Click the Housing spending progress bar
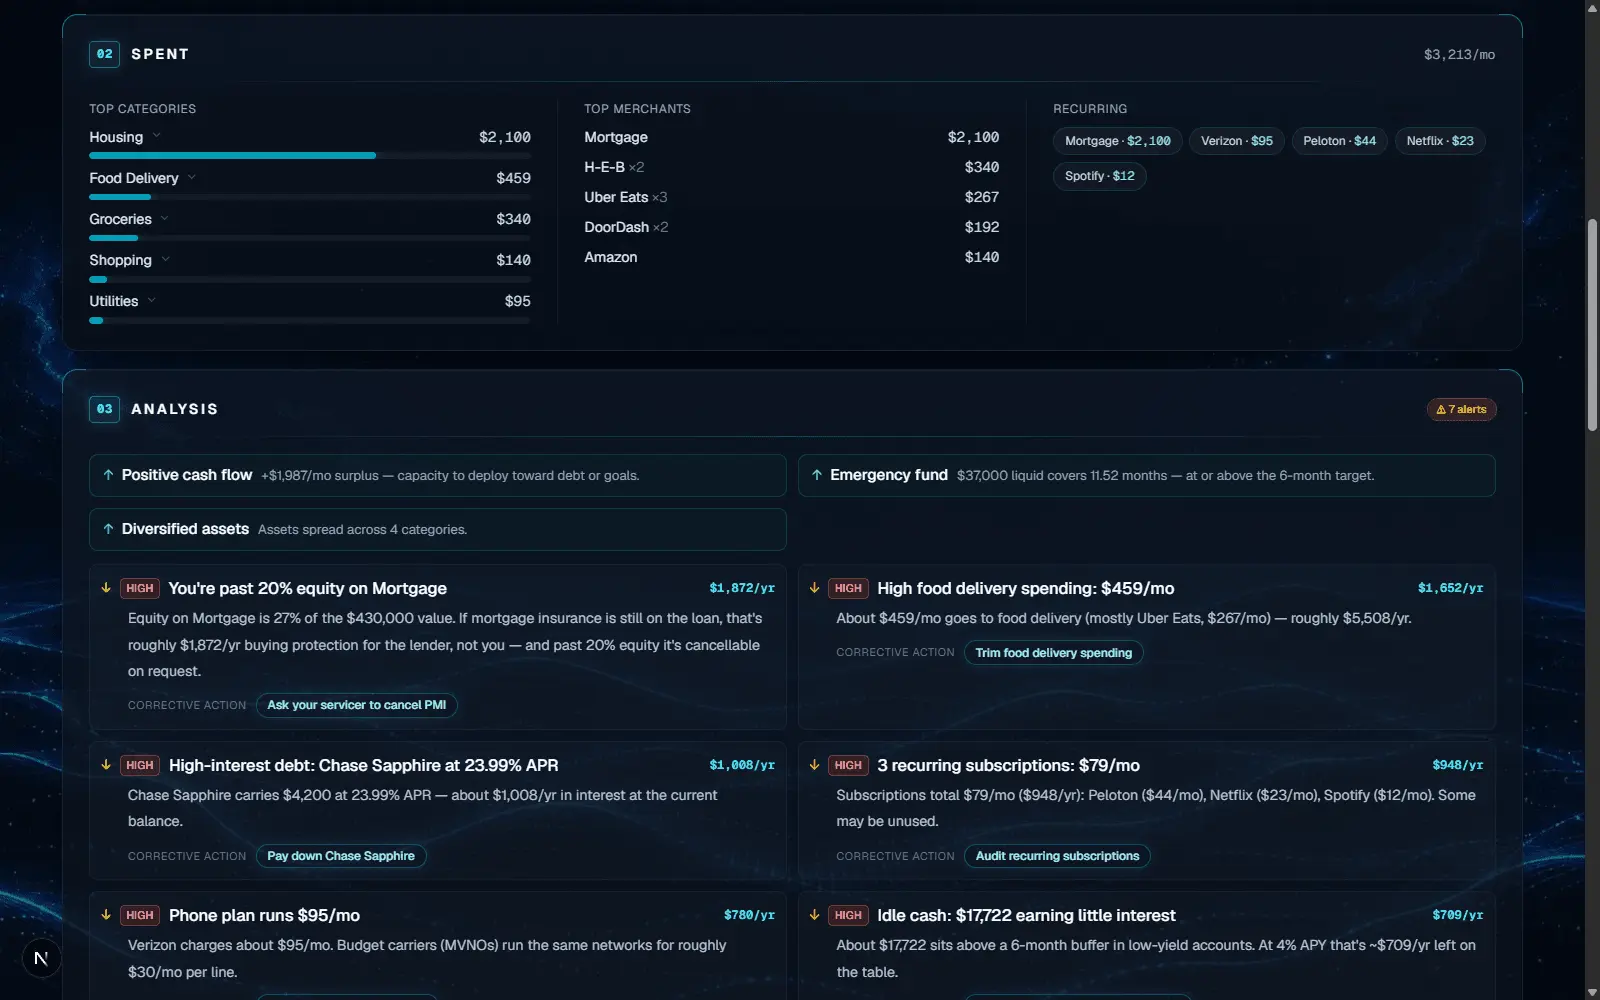This screenshot has height=1000, width=1600. [310, 156]
